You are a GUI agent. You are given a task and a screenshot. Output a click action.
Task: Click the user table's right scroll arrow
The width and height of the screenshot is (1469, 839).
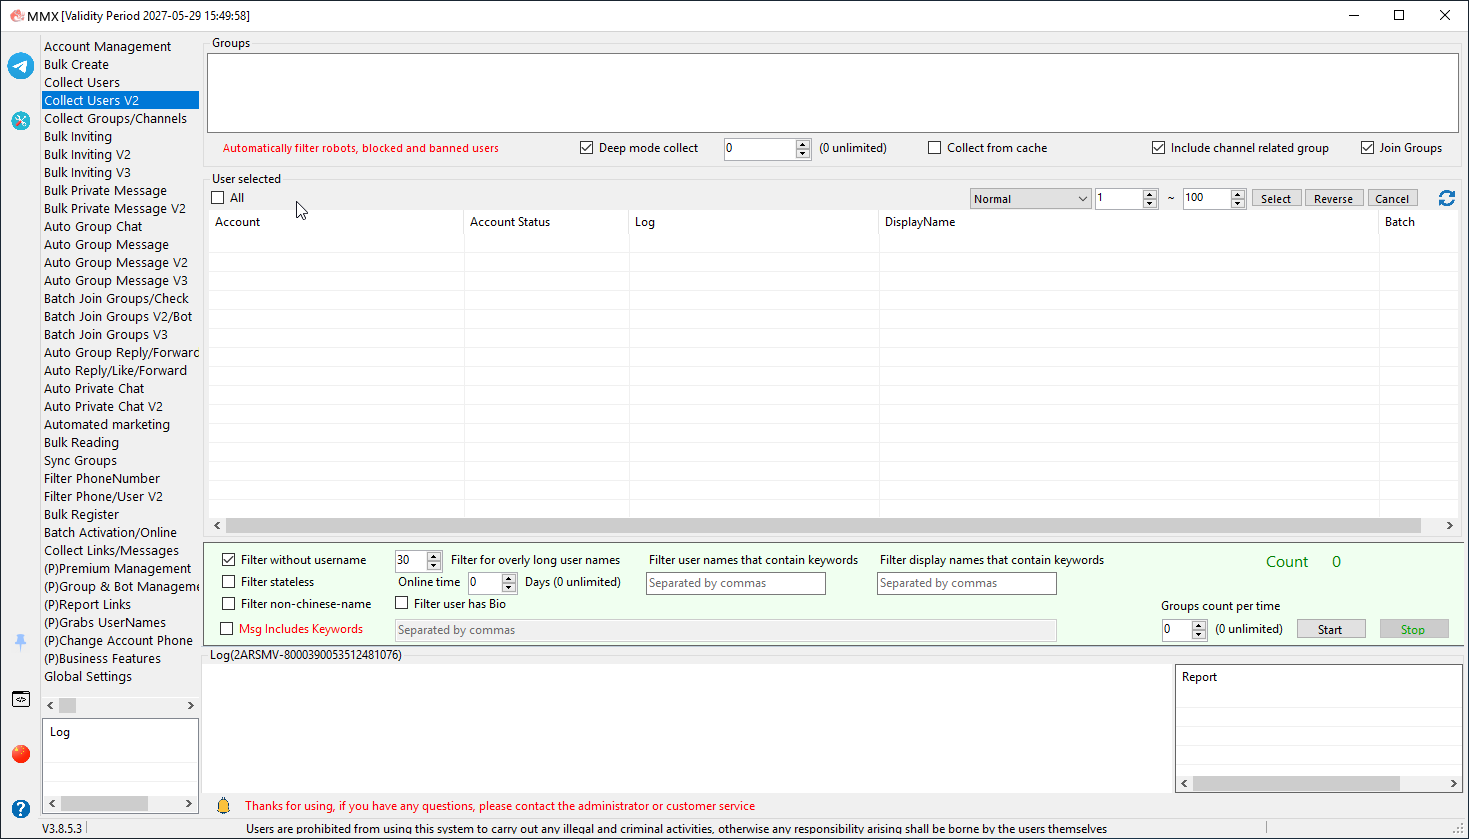click(1449, 525)
